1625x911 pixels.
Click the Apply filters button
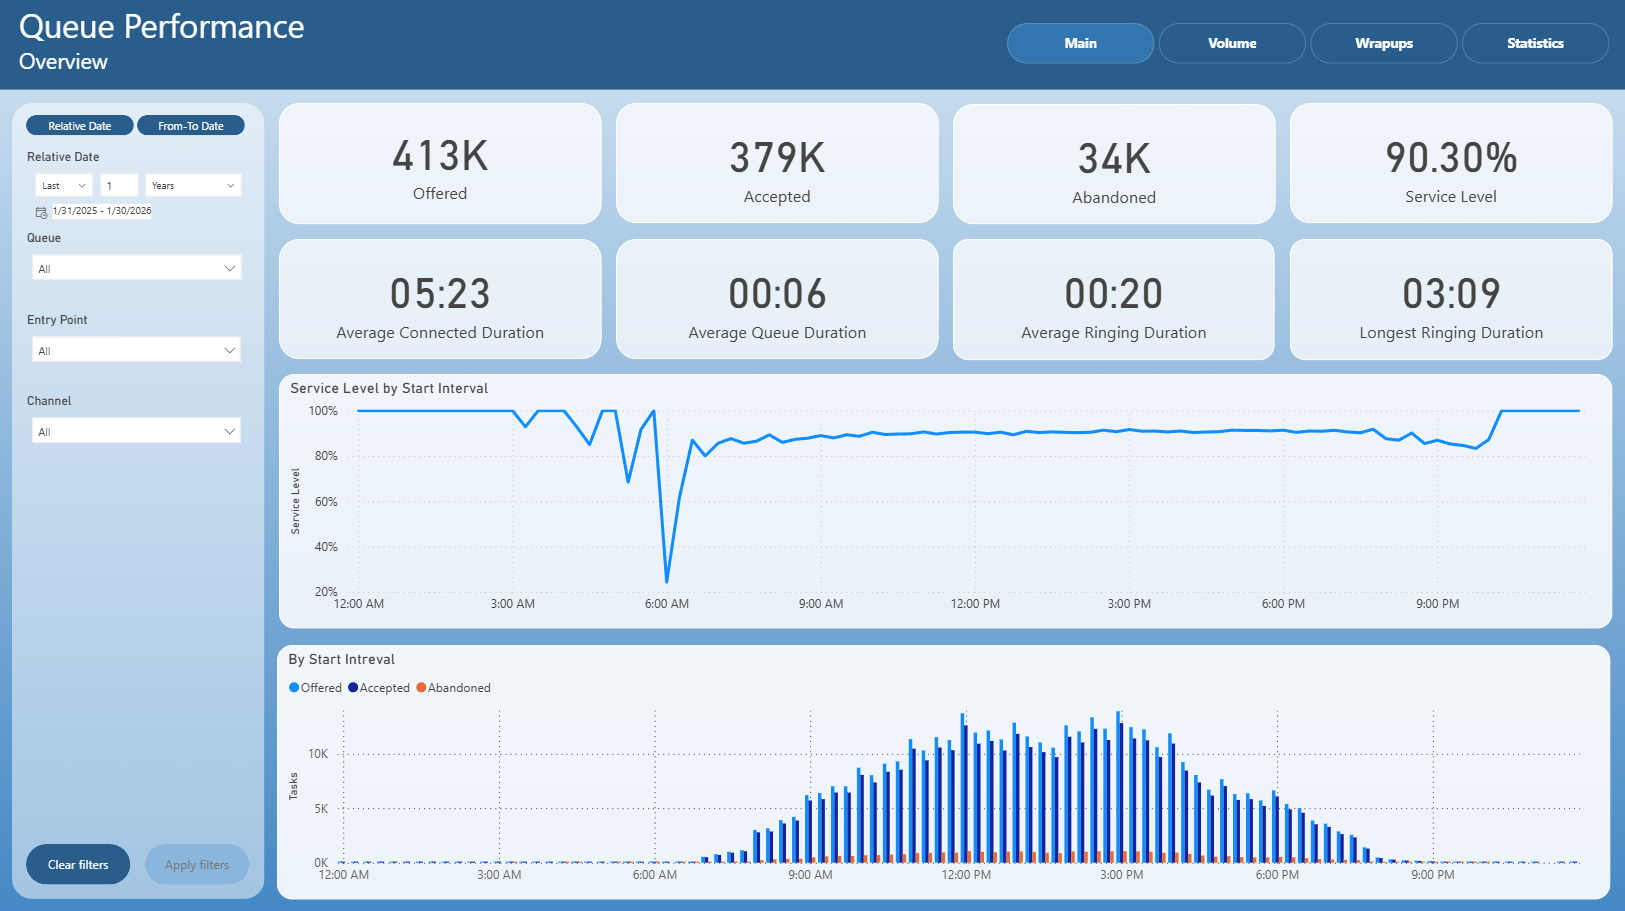[197, 864]
